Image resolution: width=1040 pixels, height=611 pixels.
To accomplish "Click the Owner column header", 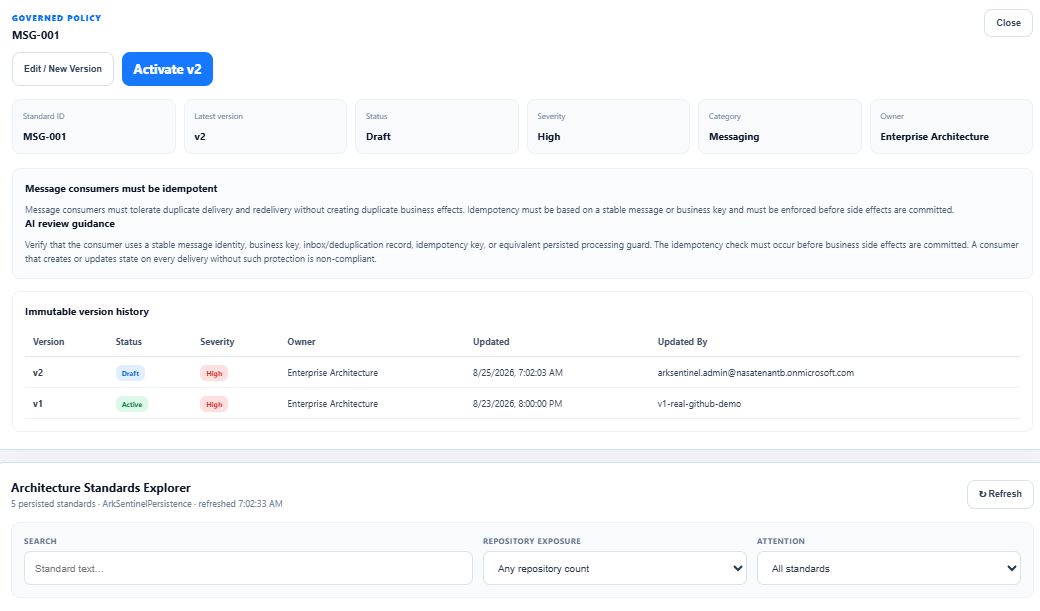I will pyautogui.click(x=301, y=342).
